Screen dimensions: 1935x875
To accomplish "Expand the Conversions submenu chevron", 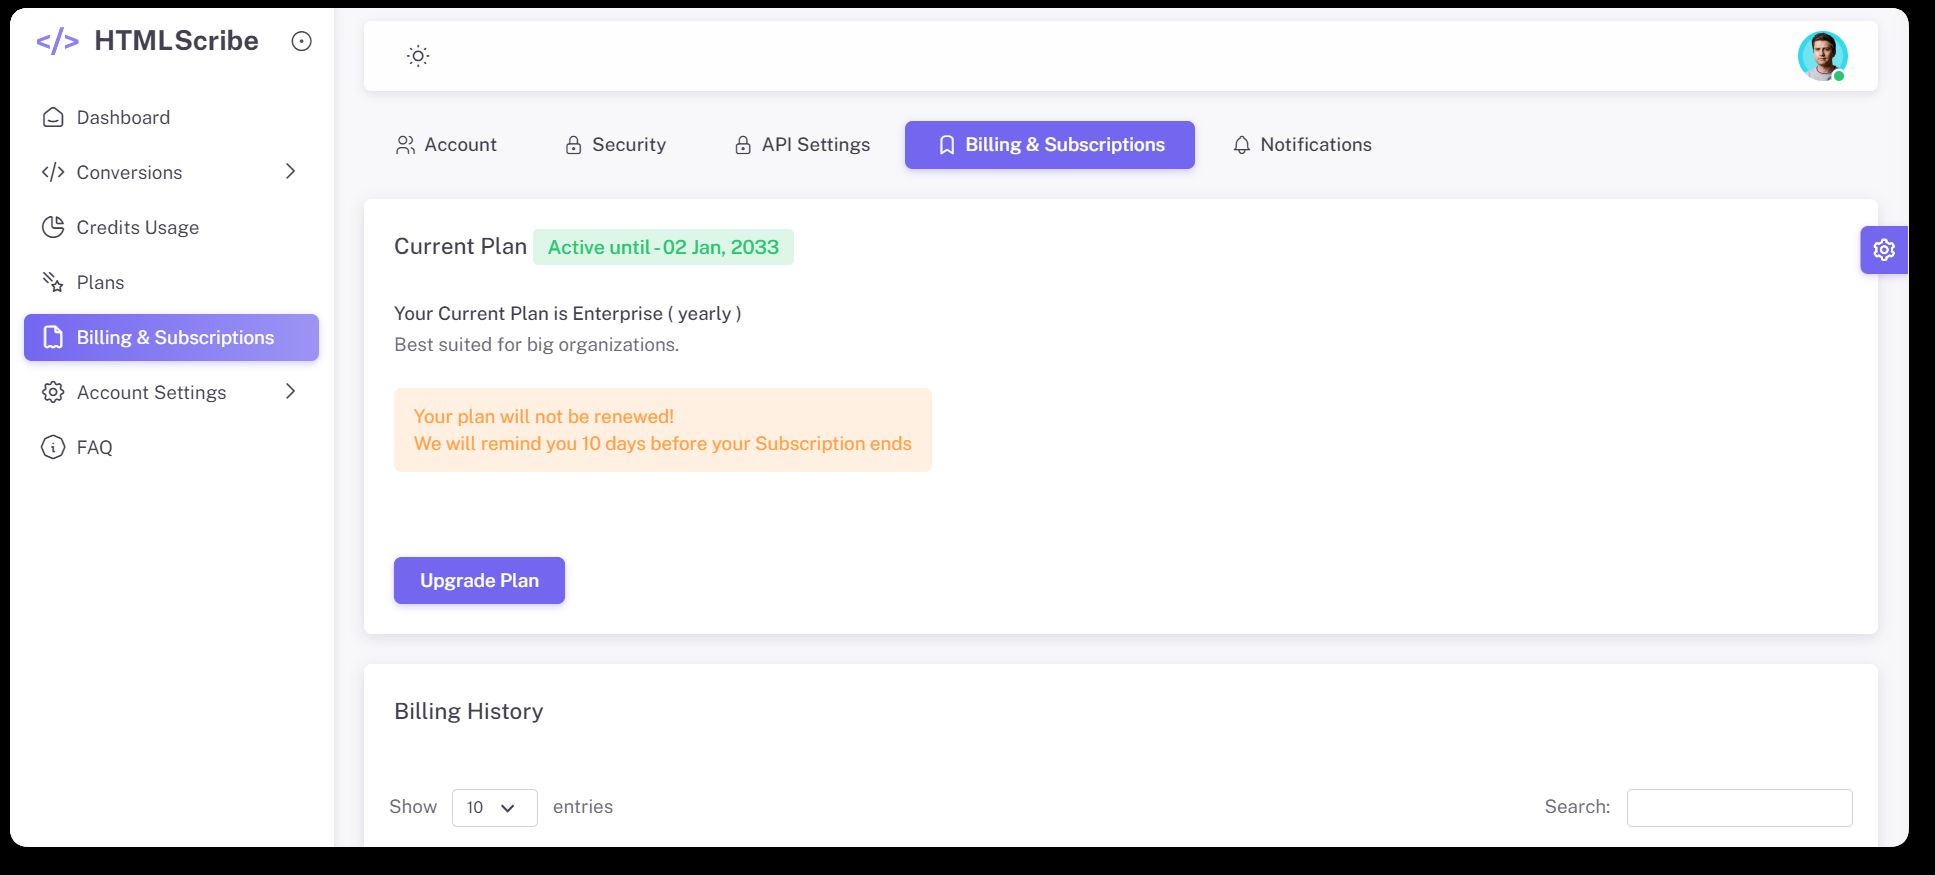I will pos(290,172).
